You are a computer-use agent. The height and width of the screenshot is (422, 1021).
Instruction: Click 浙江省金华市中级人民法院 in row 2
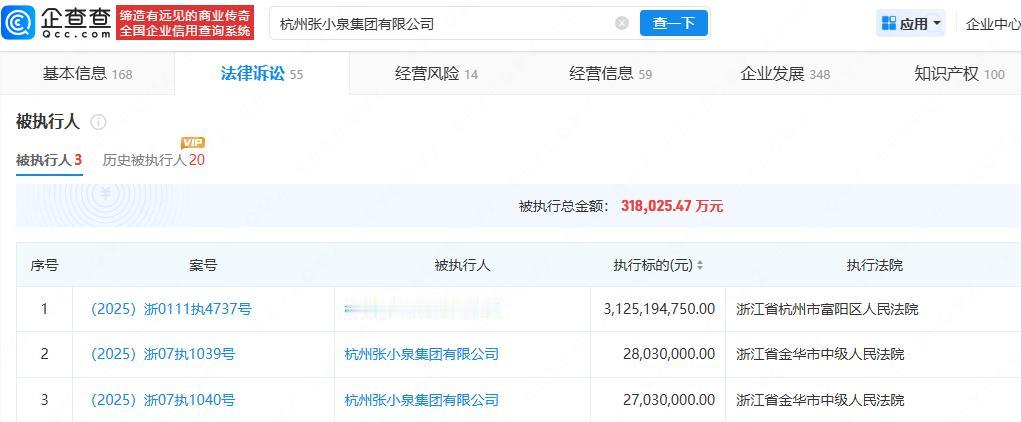click(x=820, y=354)
